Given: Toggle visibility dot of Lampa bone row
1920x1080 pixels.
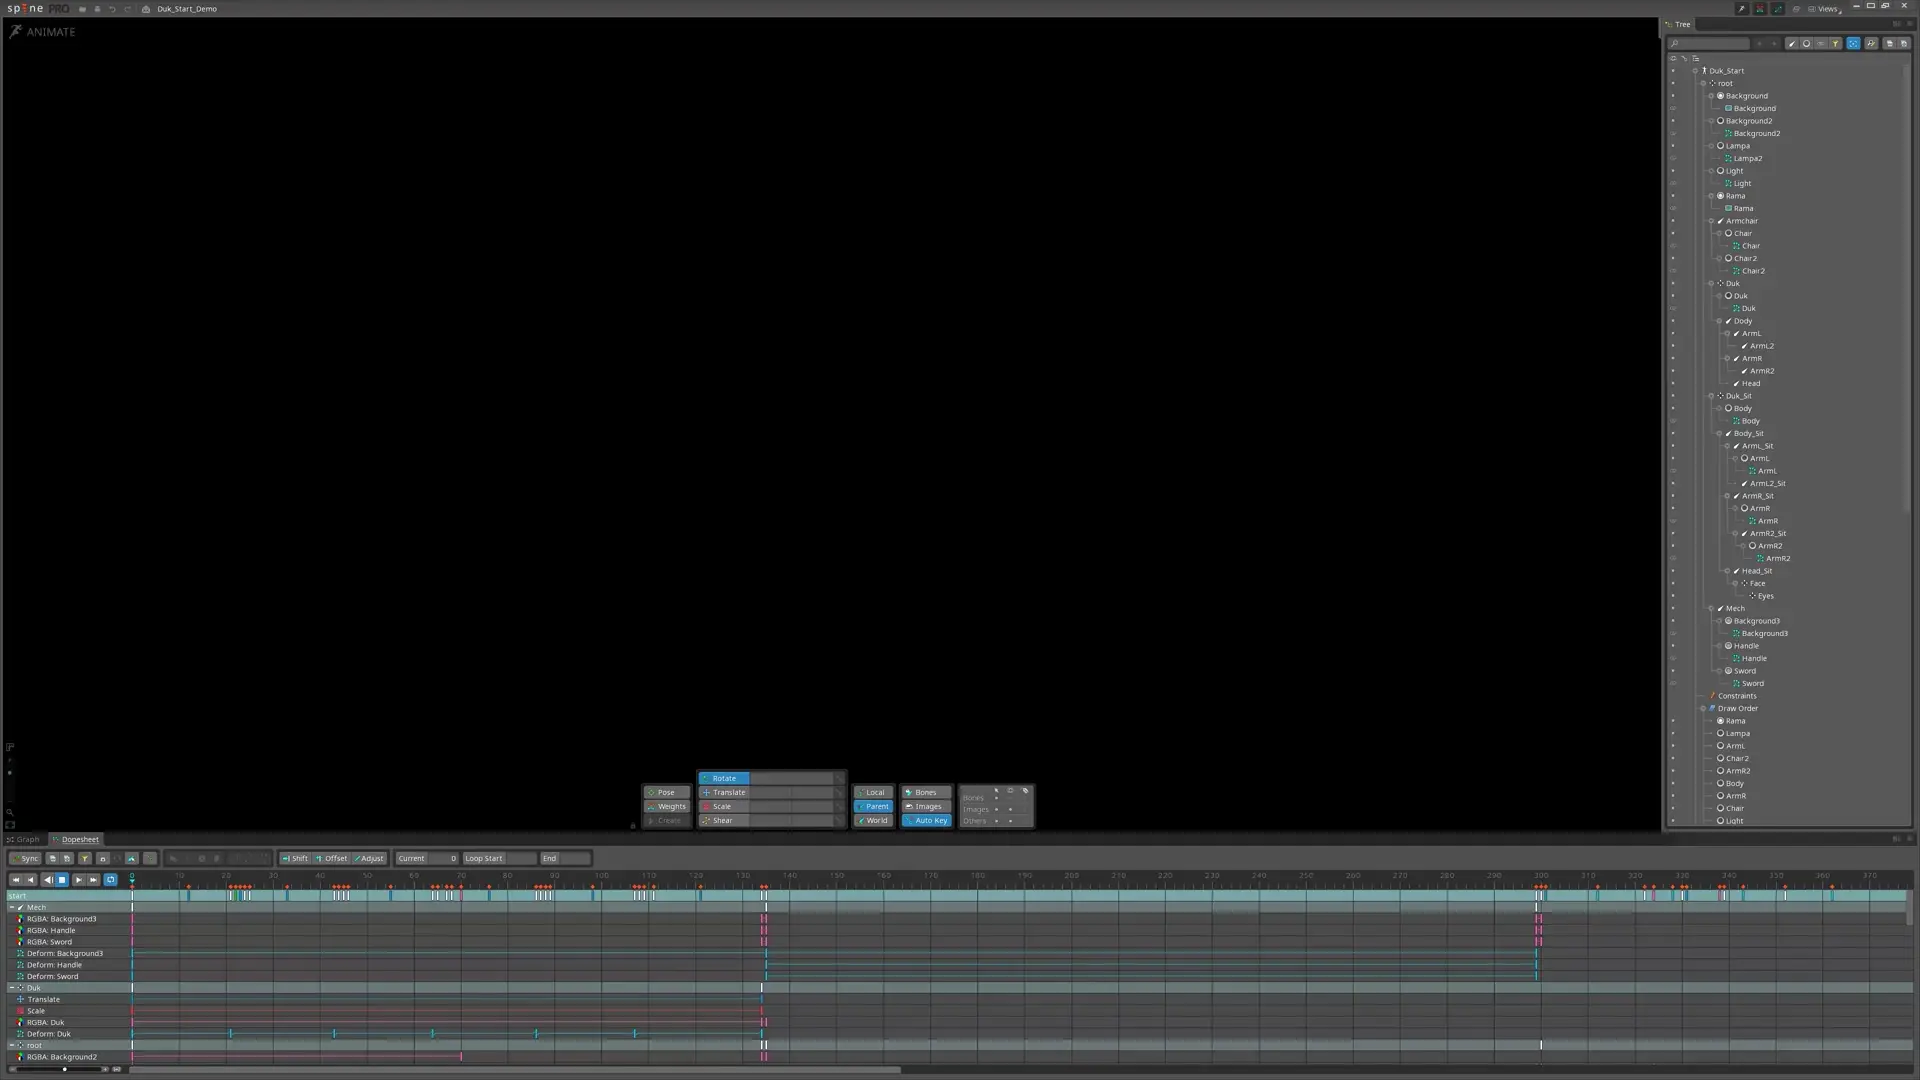Looking at the screenshot, I should coord(1673,146).
